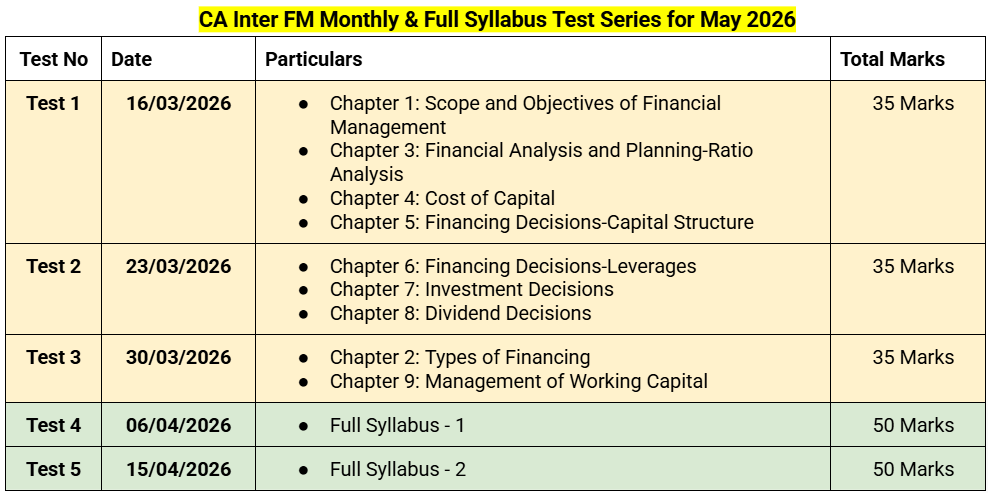Select the Full Syllabus - 1 entry

tap(397, 426)
